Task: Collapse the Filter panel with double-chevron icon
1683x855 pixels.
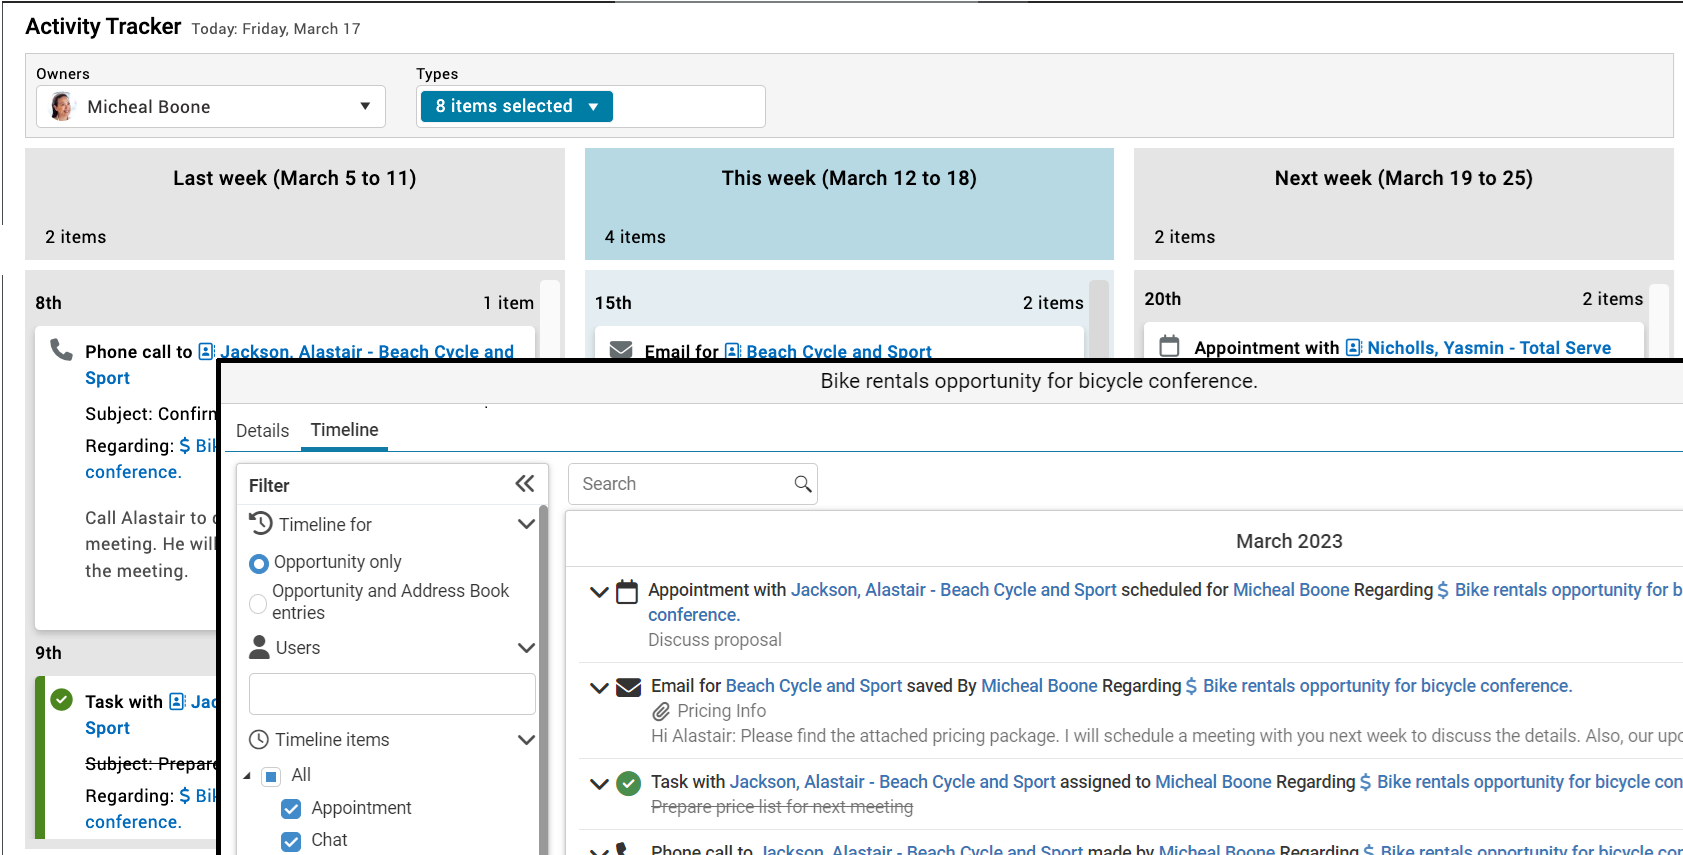Action: (x=525, y=484)
